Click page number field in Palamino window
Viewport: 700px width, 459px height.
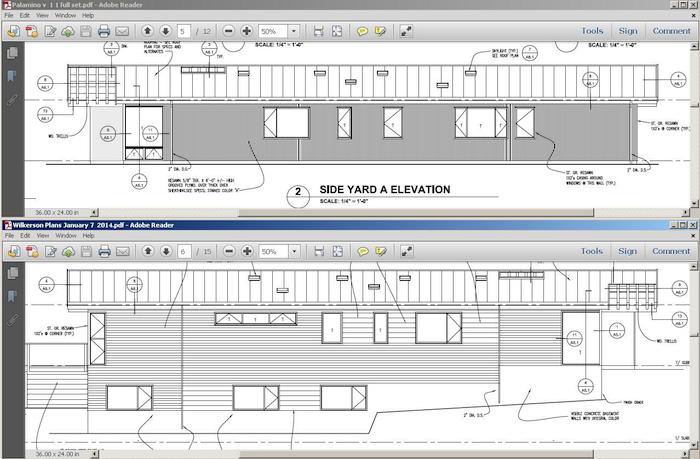click(x=183, y=31)
